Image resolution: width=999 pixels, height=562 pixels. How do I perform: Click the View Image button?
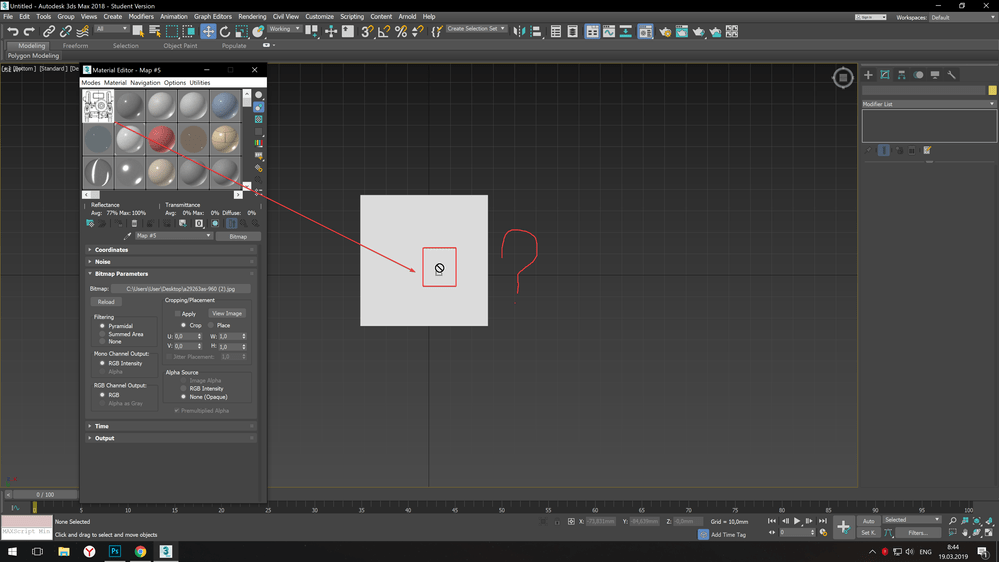tap(227, 313)
